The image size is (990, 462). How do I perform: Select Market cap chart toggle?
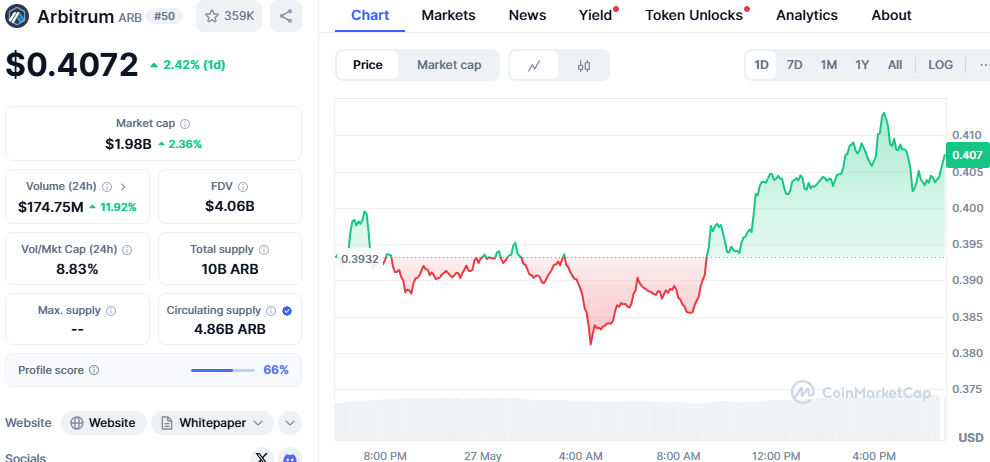[x=449, y=65]
